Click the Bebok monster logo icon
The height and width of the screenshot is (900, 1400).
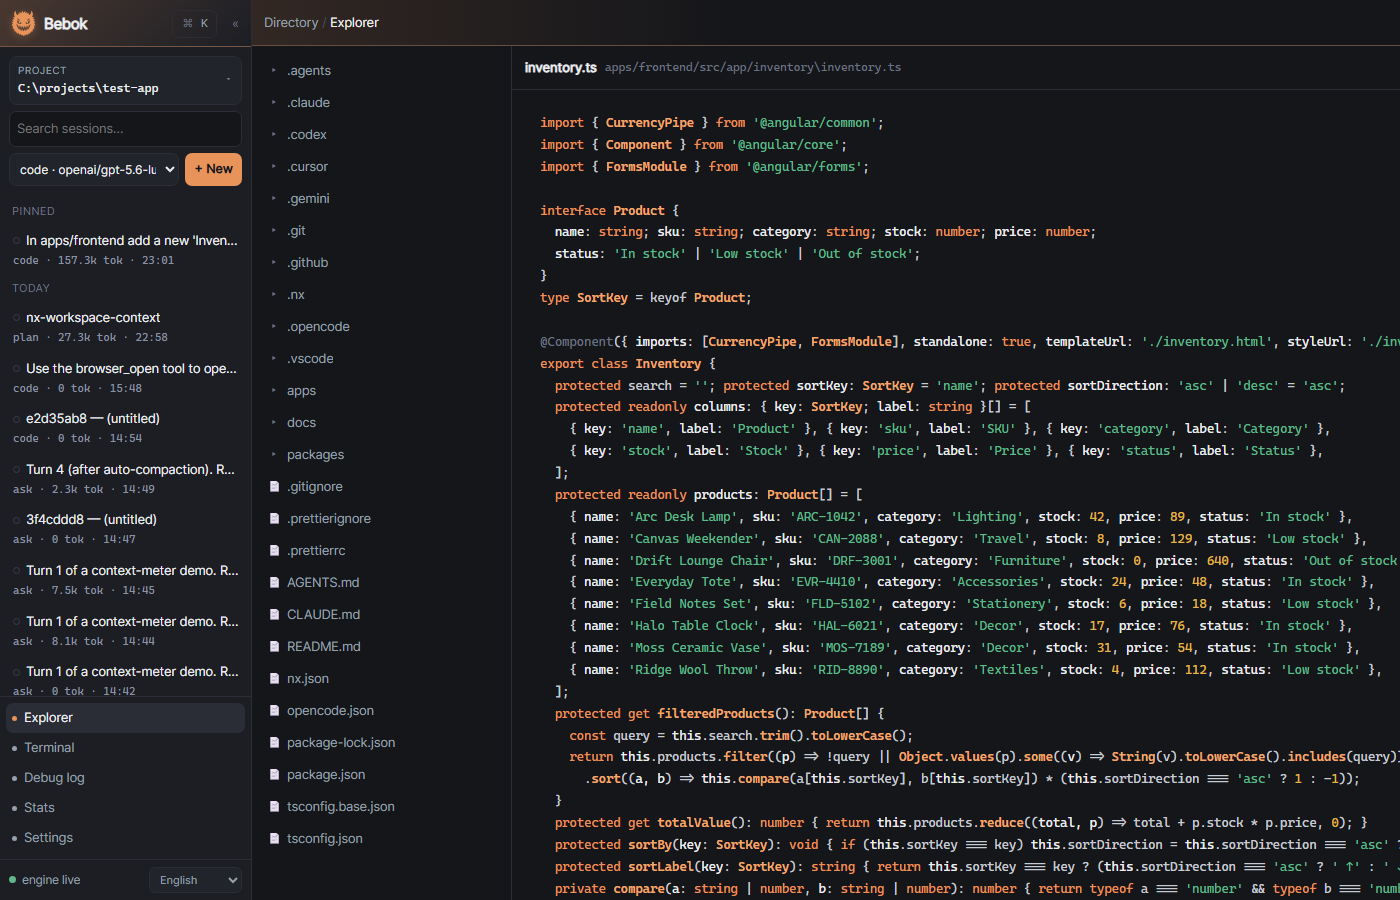point(23,23)
